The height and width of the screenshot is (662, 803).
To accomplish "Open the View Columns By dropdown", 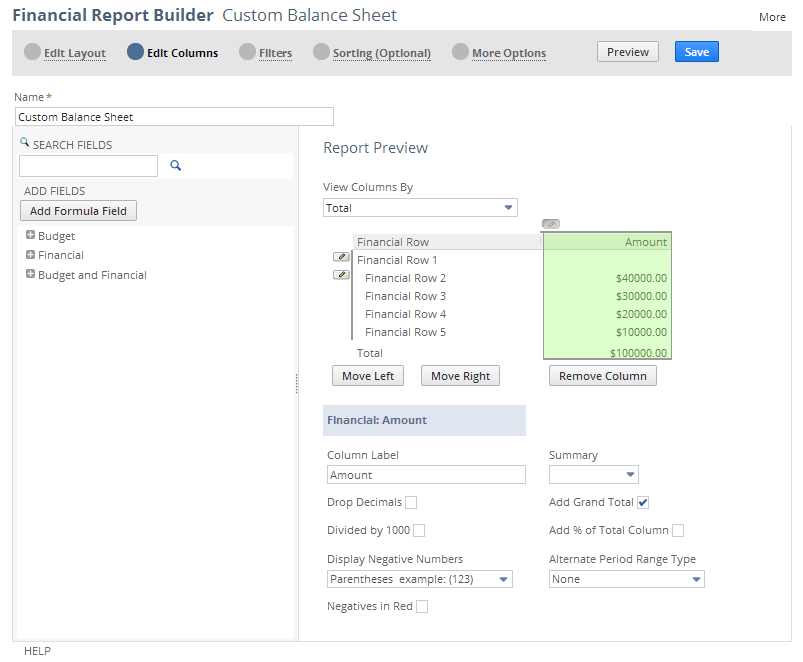I will coord(420,208).
